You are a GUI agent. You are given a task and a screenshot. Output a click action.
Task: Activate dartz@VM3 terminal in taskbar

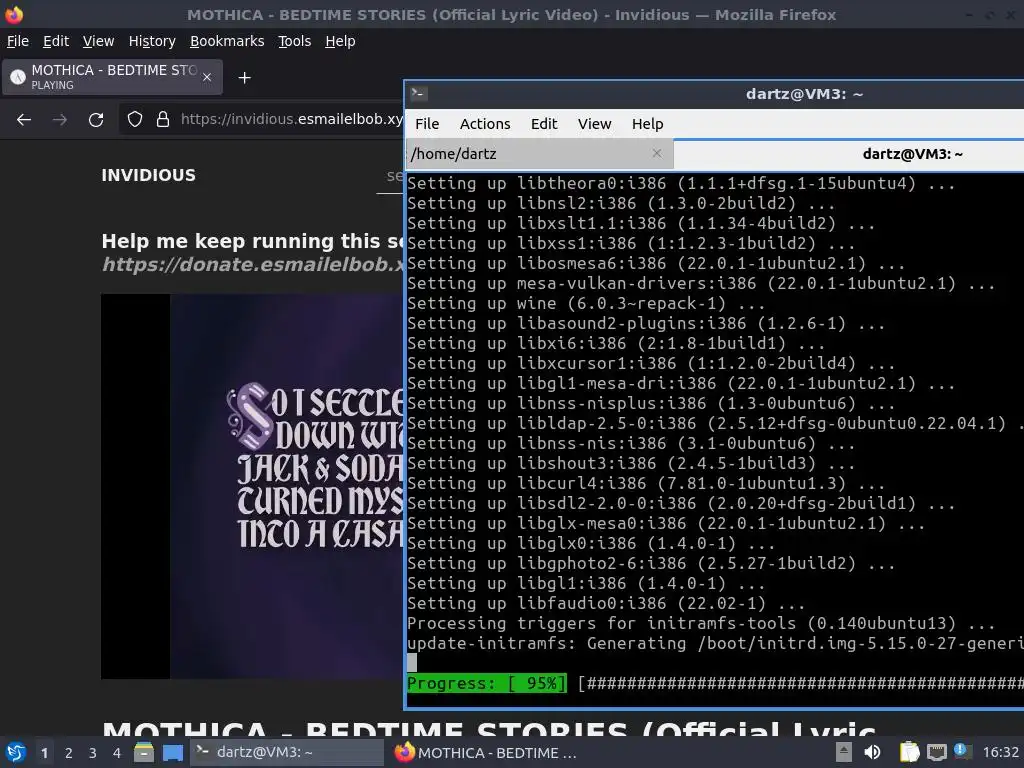click(x=287, y=752)
